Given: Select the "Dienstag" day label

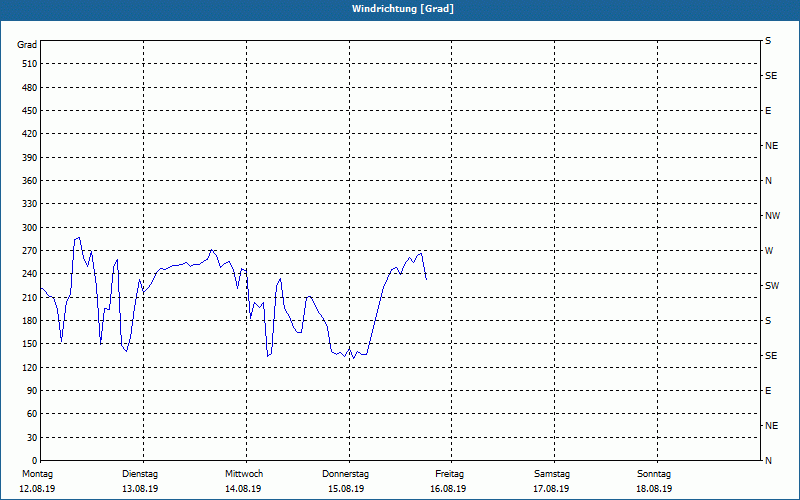Looking at the screenshot, I should 140,474.
